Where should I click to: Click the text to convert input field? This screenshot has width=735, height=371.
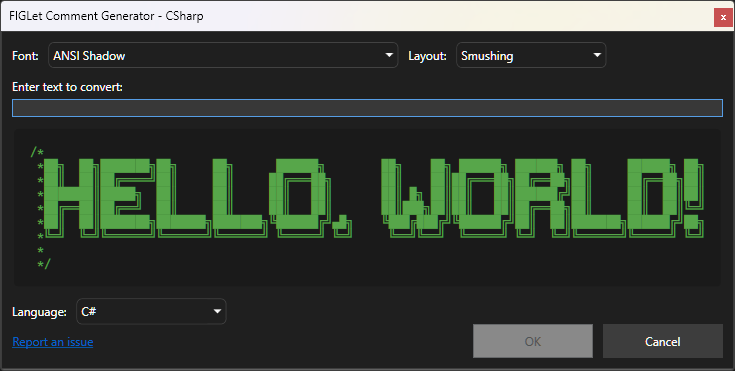coord(367,108)
